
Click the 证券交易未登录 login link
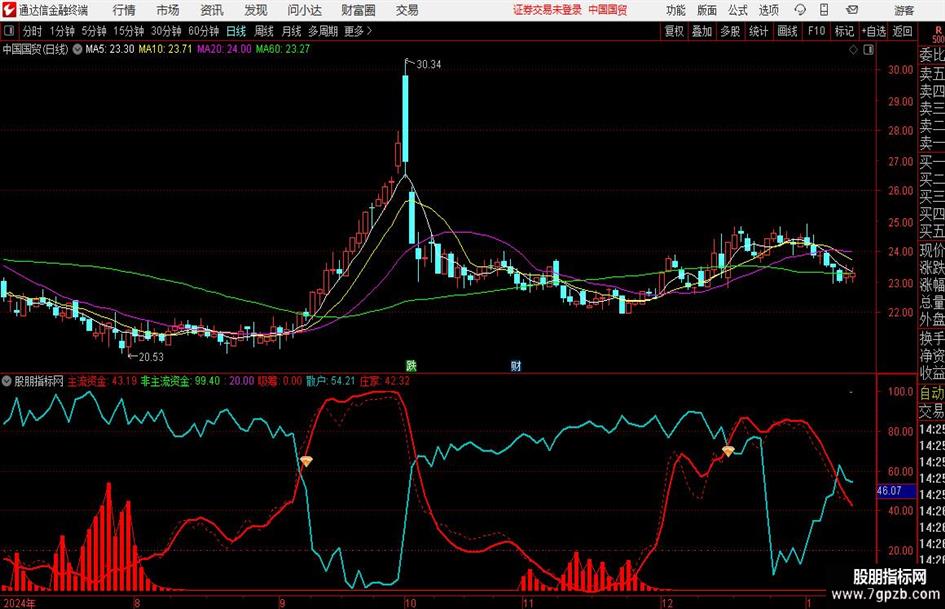547,10
